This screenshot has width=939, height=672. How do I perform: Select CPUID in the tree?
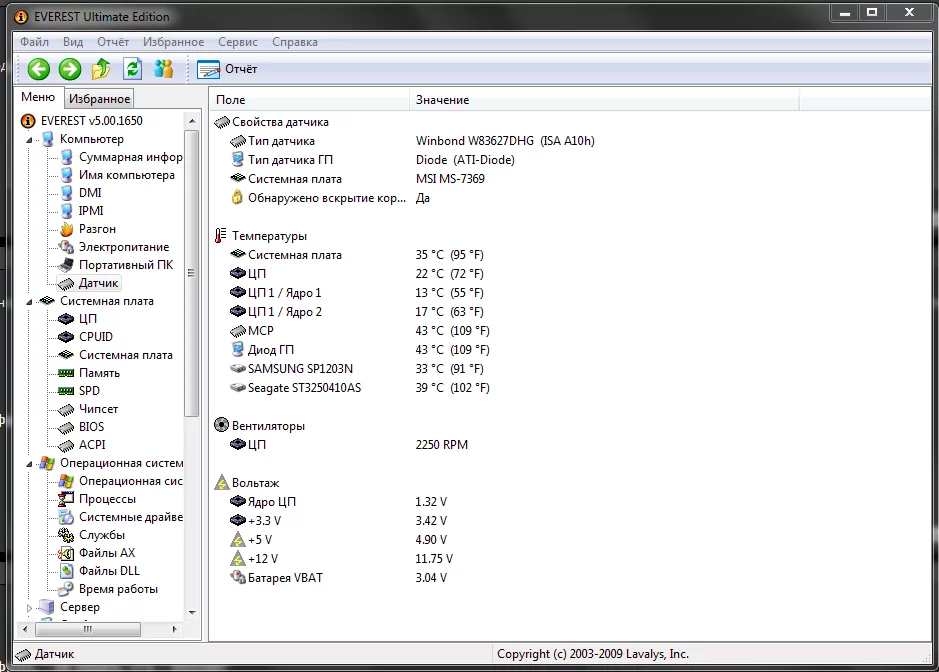pos(96,337)
